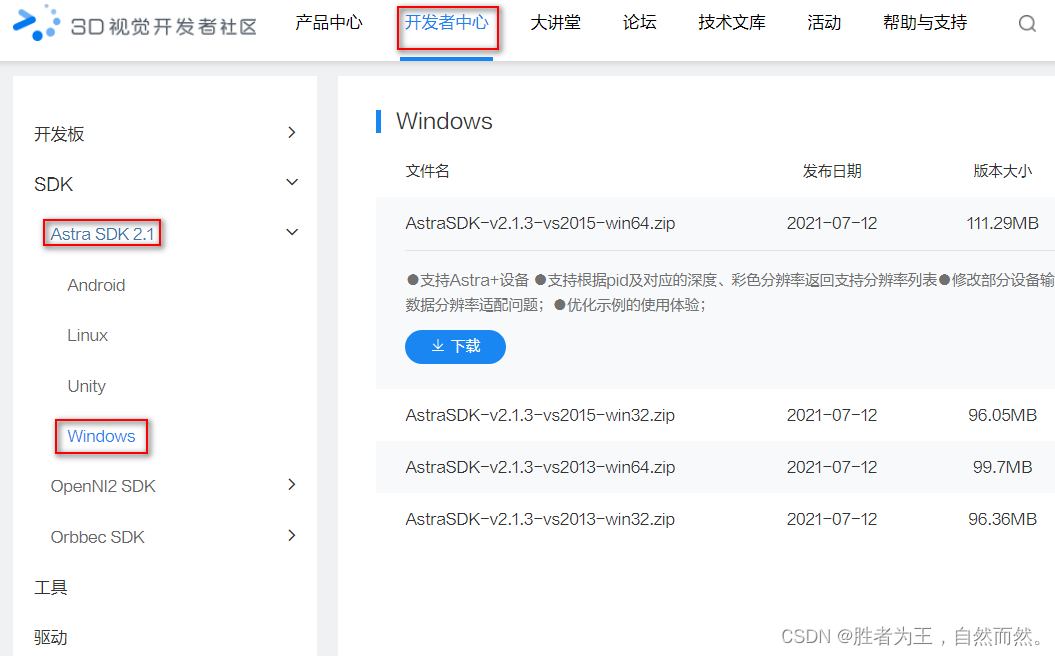Screen dimensions: 1055x656
Task: Click the 版本大小 column header
Action: (1003, 171)
